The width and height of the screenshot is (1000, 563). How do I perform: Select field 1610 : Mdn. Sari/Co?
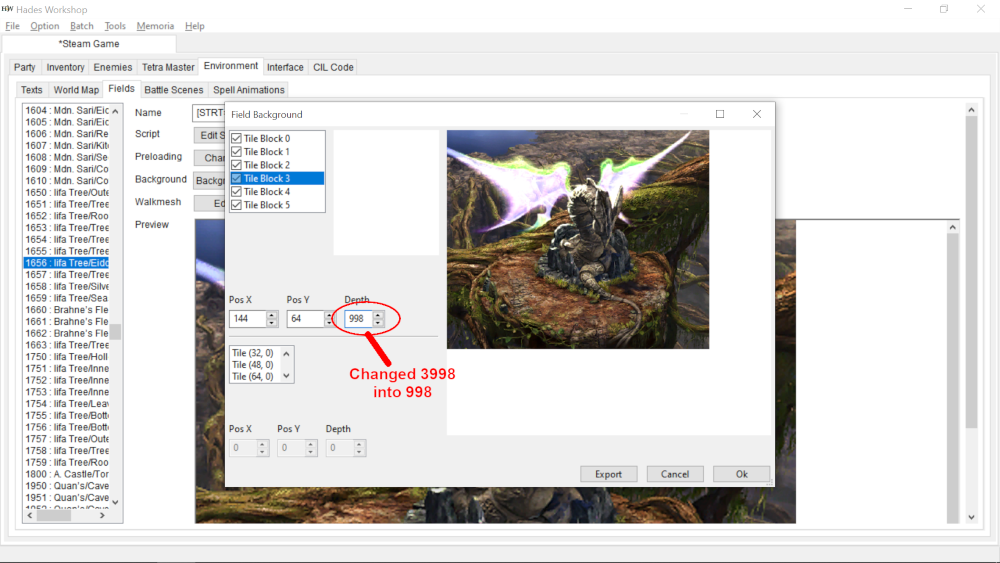(x=66, y=180)
